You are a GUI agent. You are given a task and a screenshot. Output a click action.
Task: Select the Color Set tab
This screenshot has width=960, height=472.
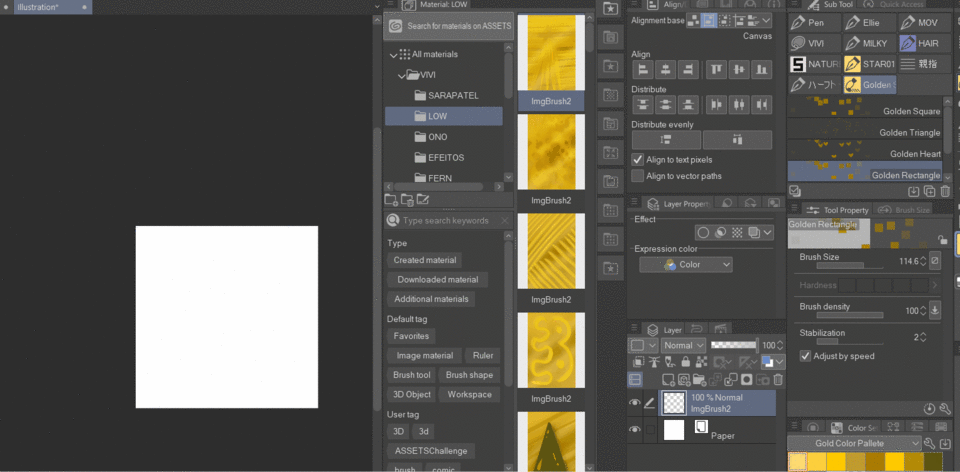tap(855, 428)
